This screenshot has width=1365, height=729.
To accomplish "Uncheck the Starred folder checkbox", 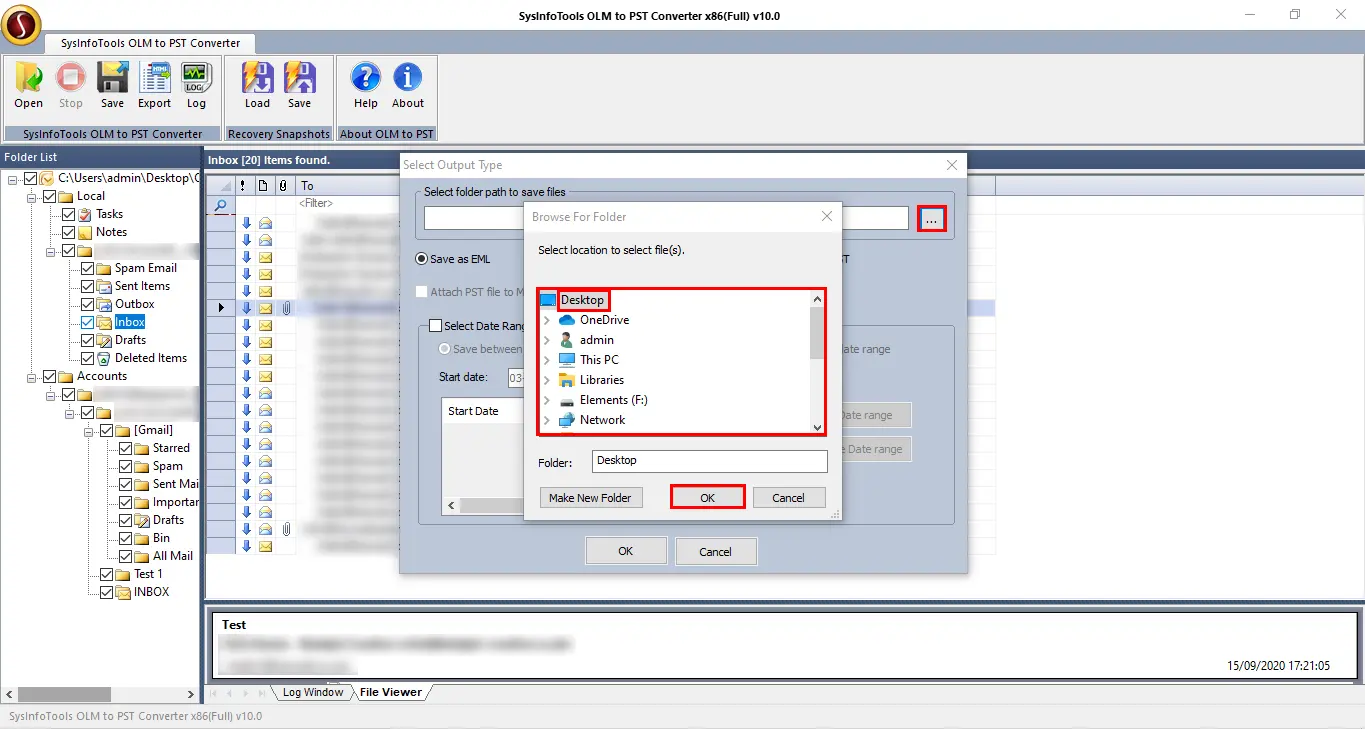I will pos(125,448).
